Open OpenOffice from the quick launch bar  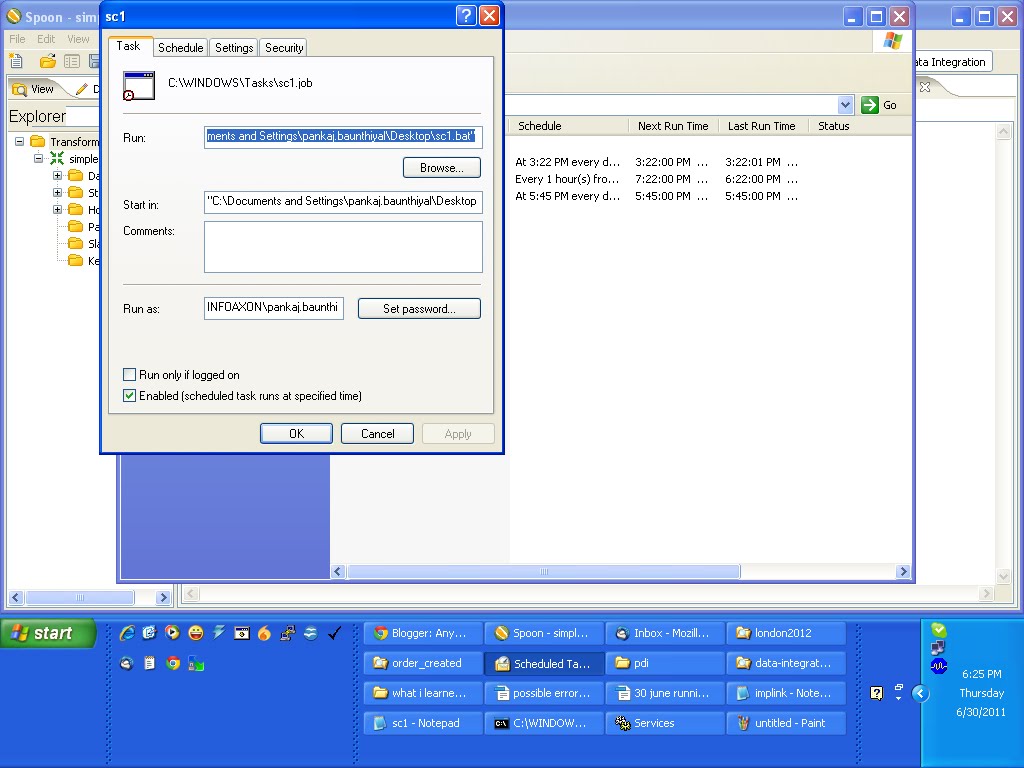point(312,633)
